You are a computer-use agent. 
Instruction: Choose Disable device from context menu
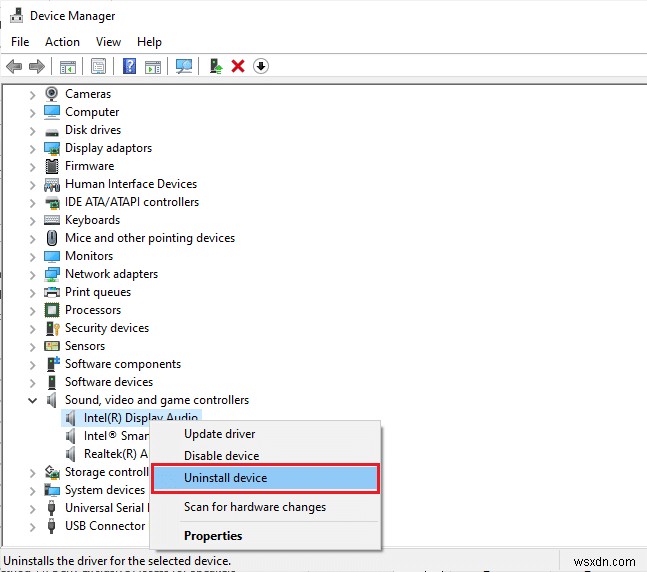click(x=265, y=456)
